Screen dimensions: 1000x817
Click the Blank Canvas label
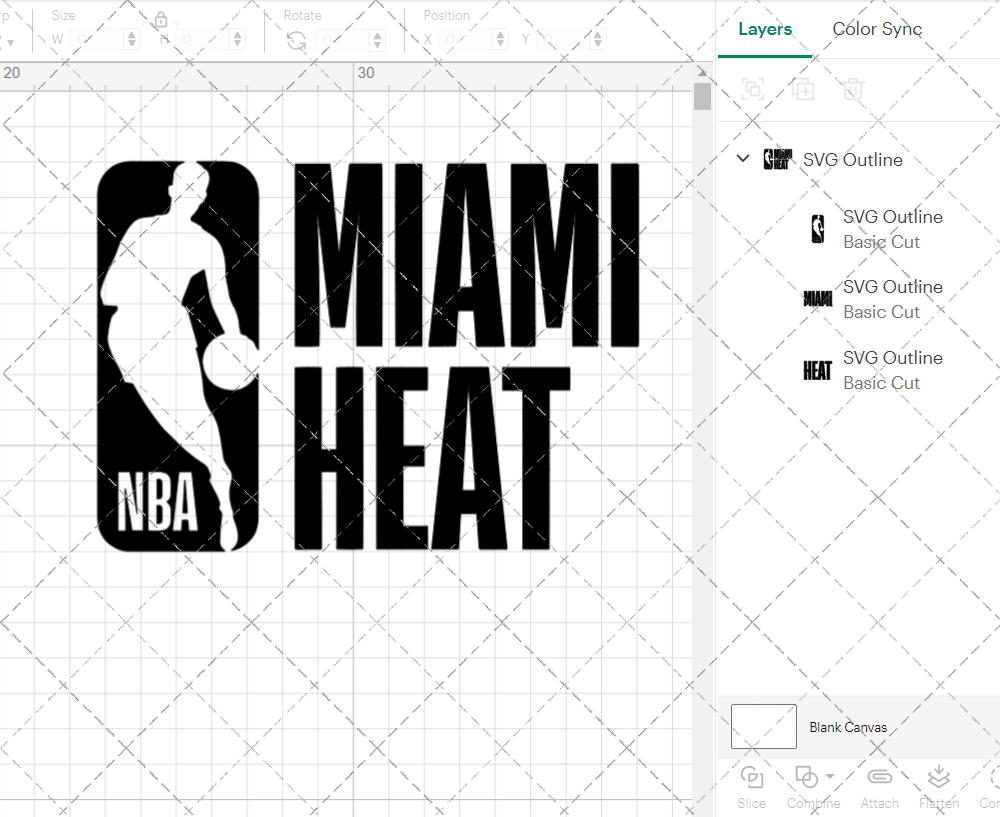pyautogui.click(x=848, y=727)
